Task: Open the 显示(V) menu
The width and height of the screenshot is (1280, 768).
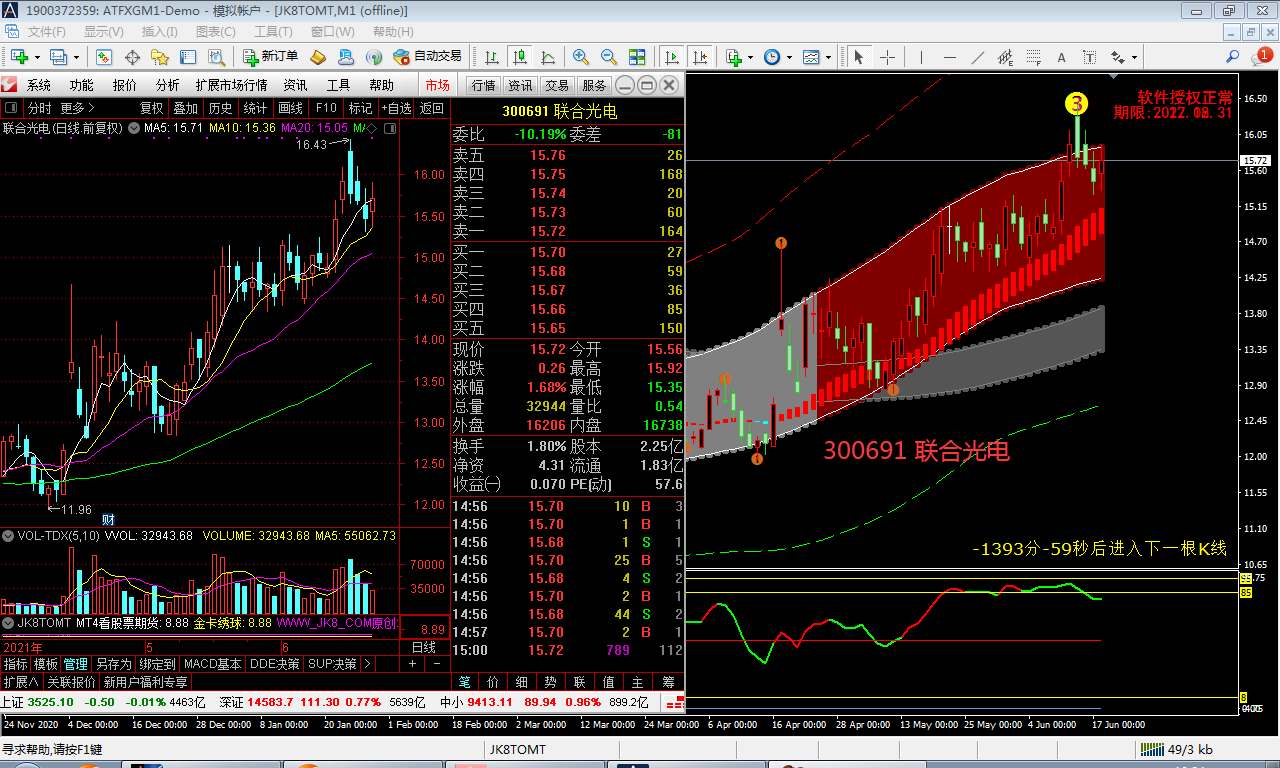Action: 104,32
